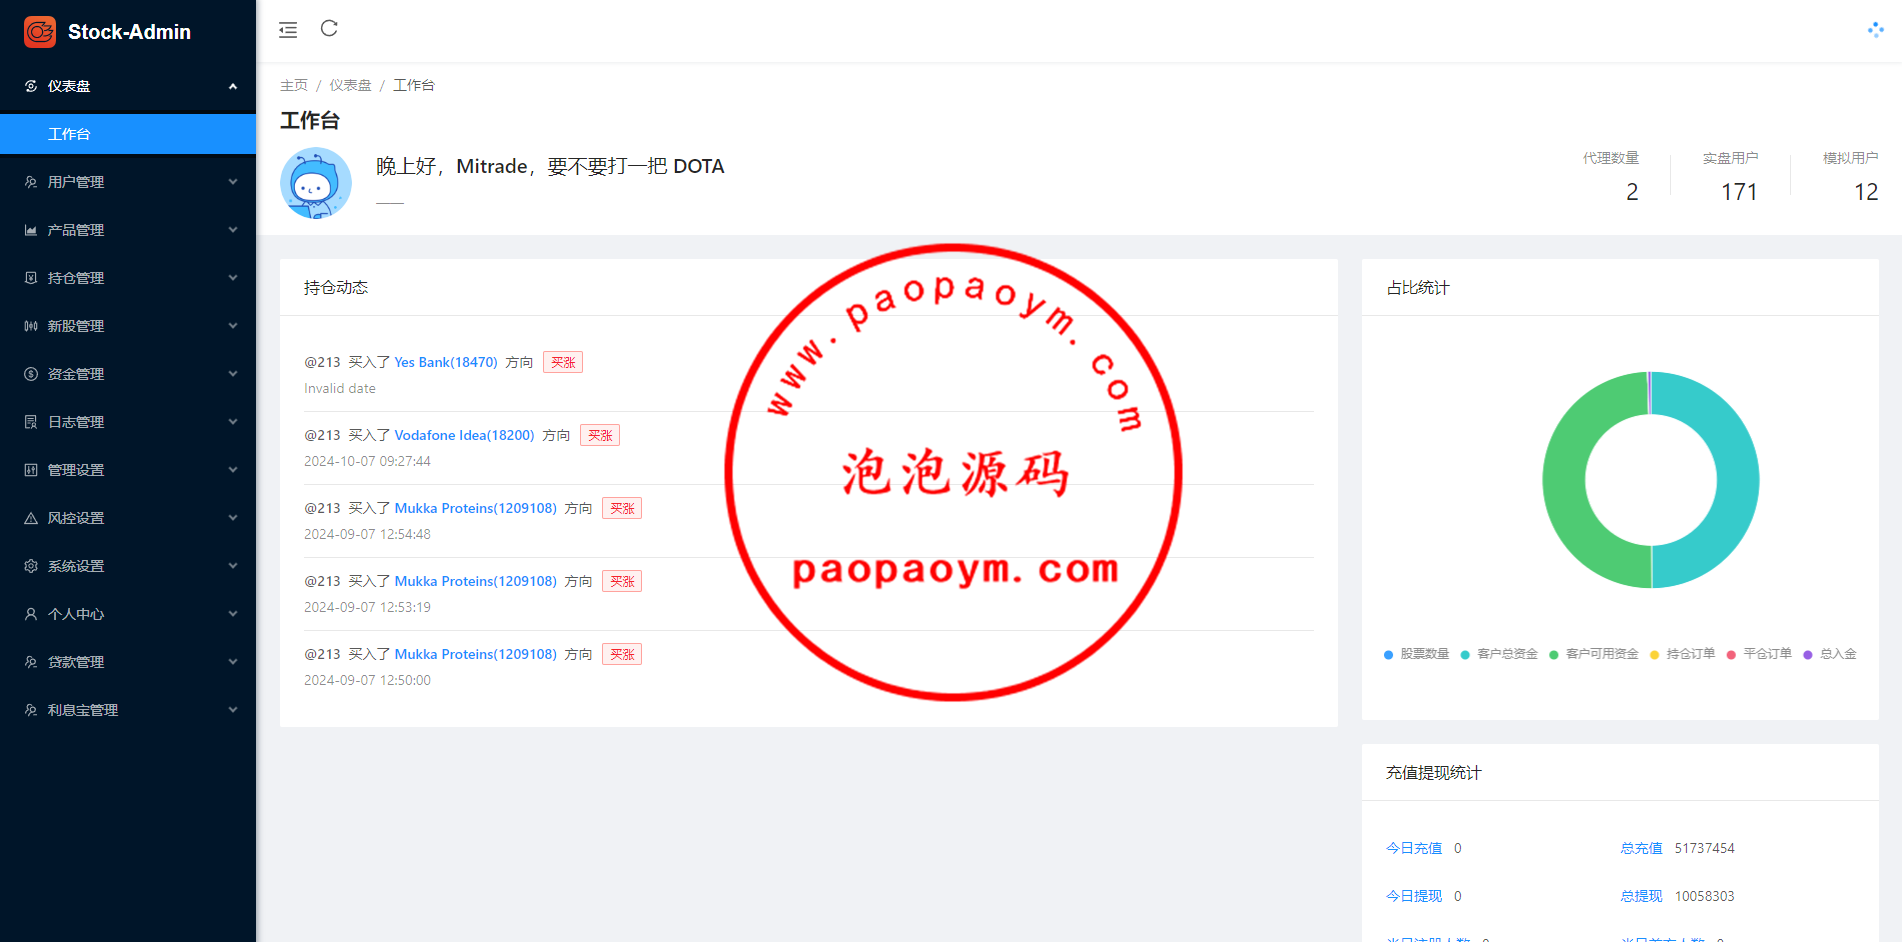Click the 个人中心 person icon
Image resolution: width=1902 pixels, height=942 pixels.
pyautogui.click(x=31, y=614)
